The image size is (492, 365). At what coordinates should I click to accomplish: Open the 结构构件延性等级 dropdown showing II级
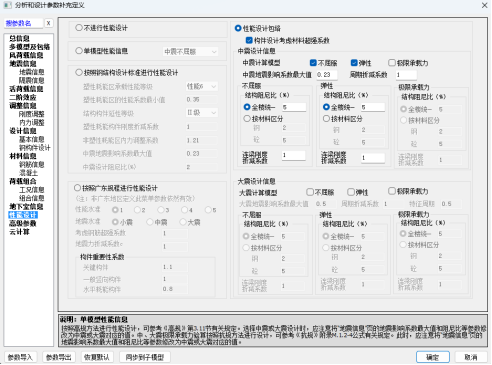point(201,113)
